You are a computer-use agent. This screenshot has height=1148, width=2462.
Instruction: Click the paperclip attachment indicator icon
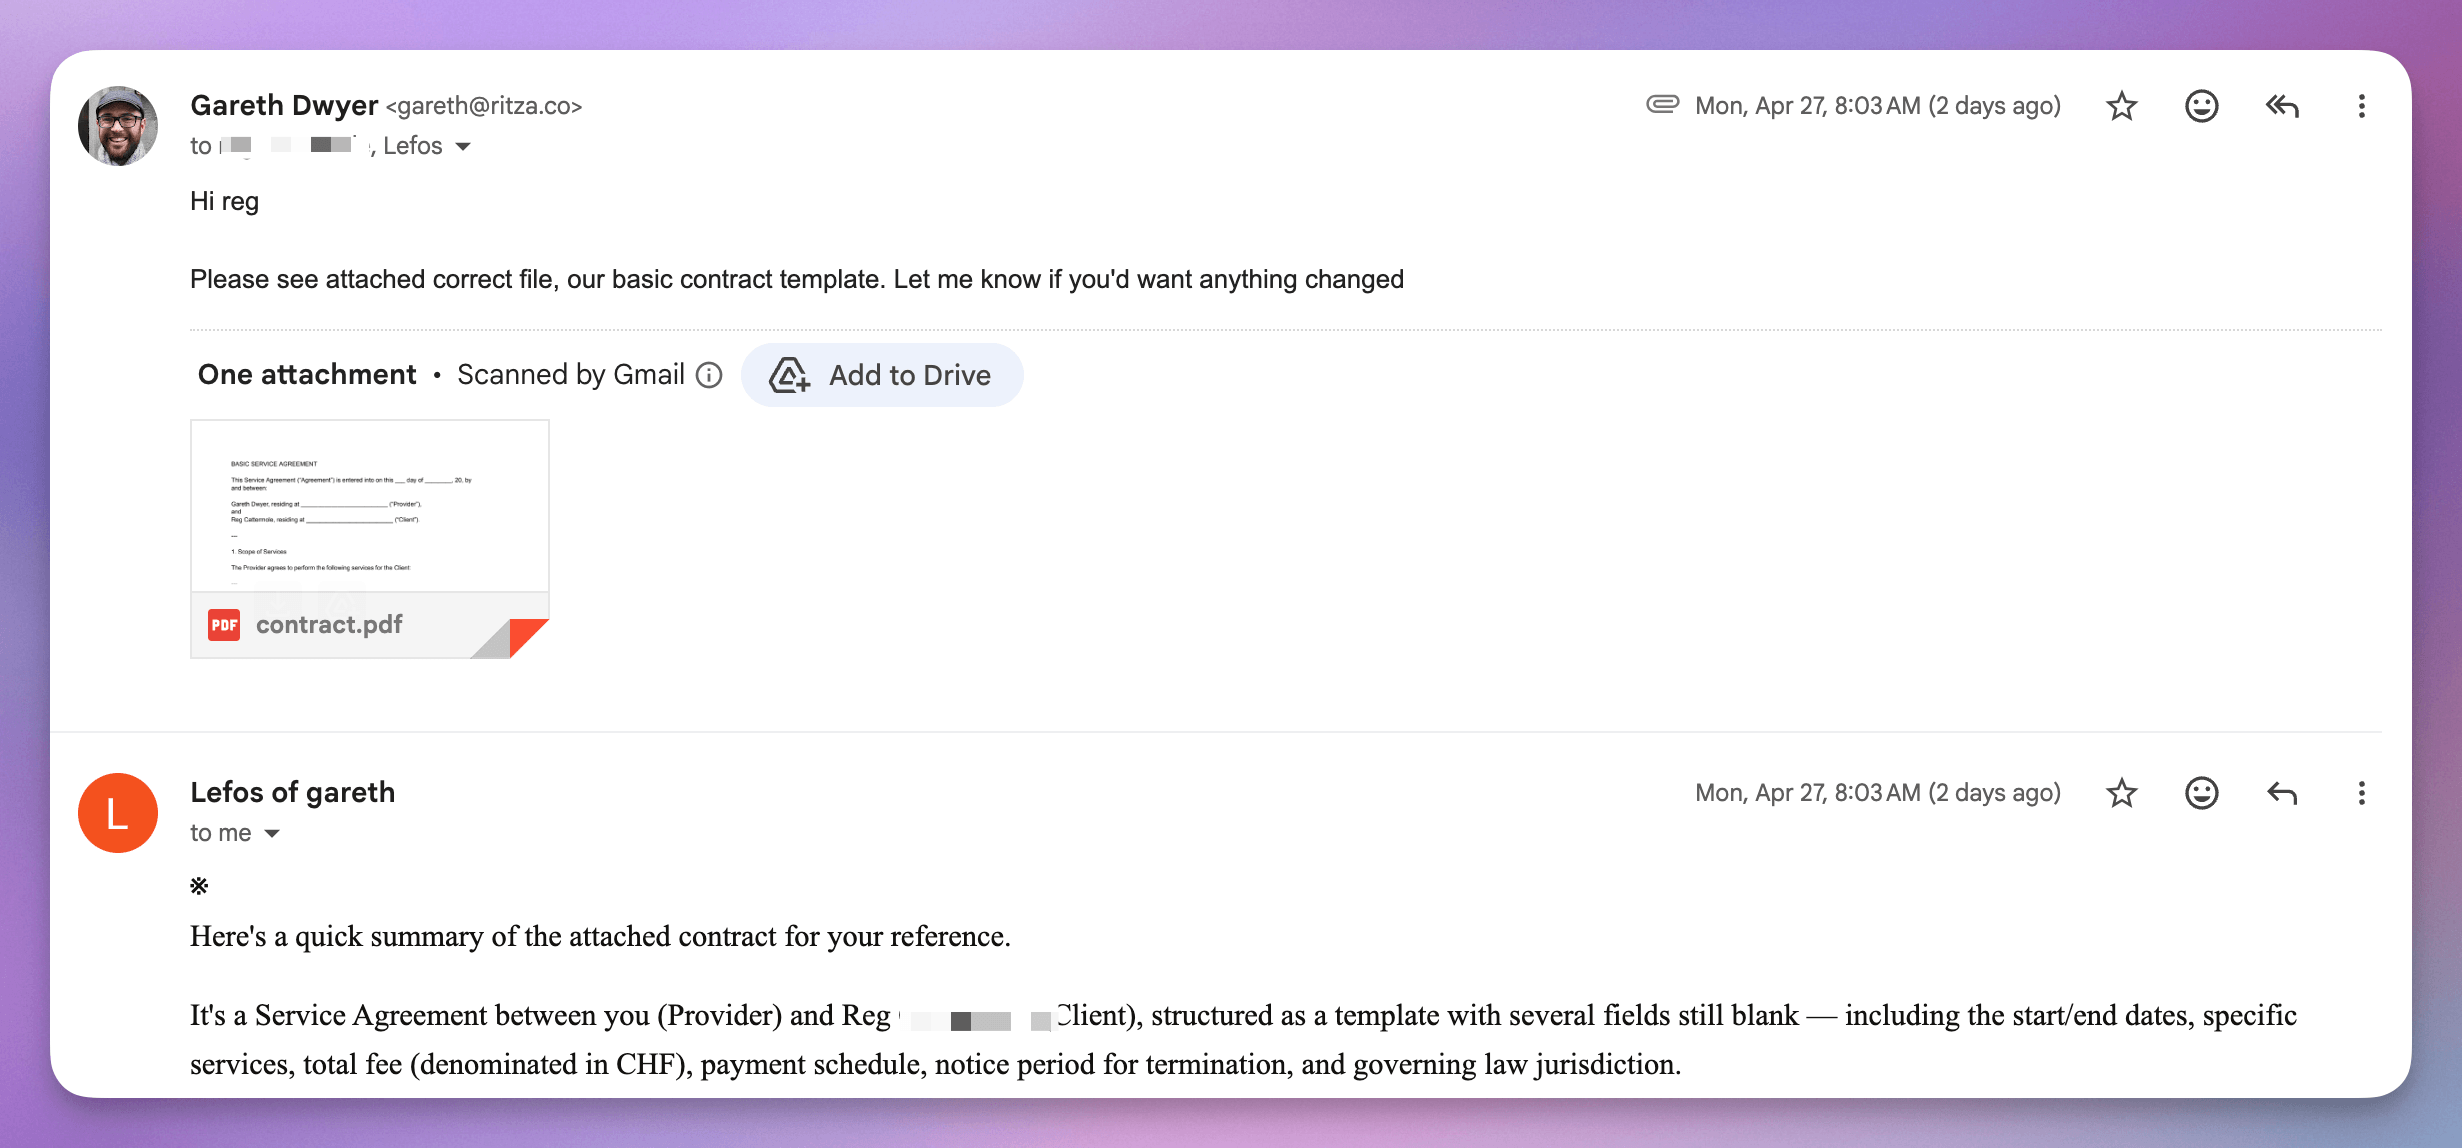point(1662,104)
